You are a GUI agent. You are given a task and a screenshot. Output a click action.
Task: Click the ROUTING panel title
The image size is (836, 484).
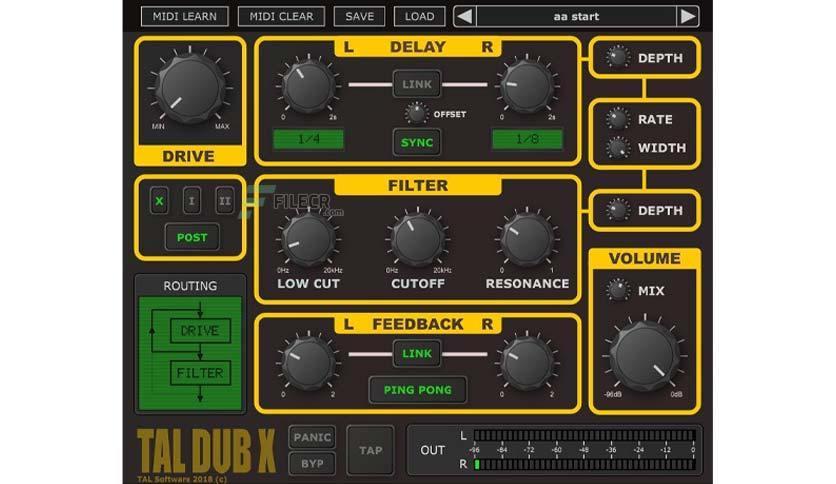pyautogui.click(x=190, y=286)
